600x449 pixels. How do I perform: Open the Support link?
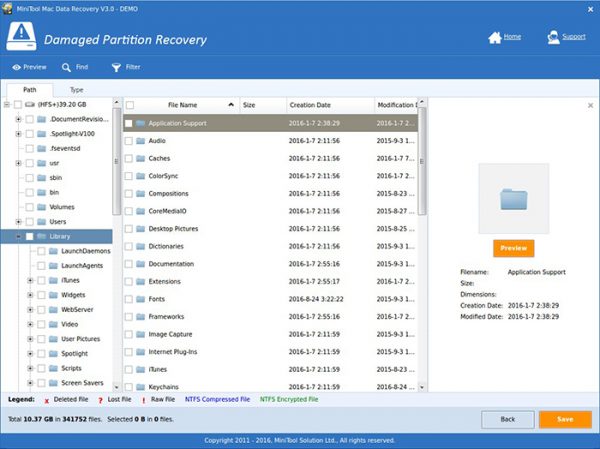tap(574, 37)
